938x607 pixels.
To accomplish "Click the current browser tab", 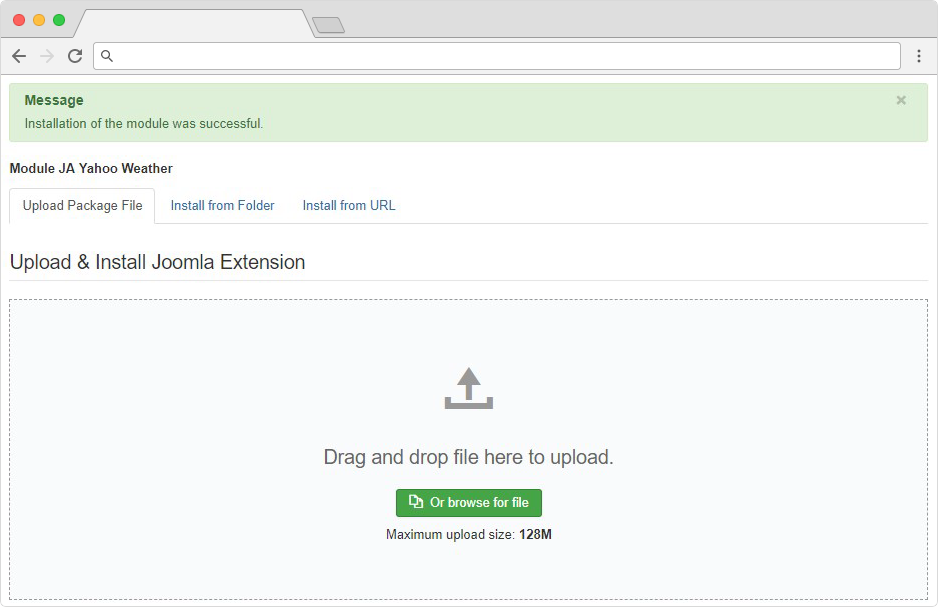I will [193, 24].
